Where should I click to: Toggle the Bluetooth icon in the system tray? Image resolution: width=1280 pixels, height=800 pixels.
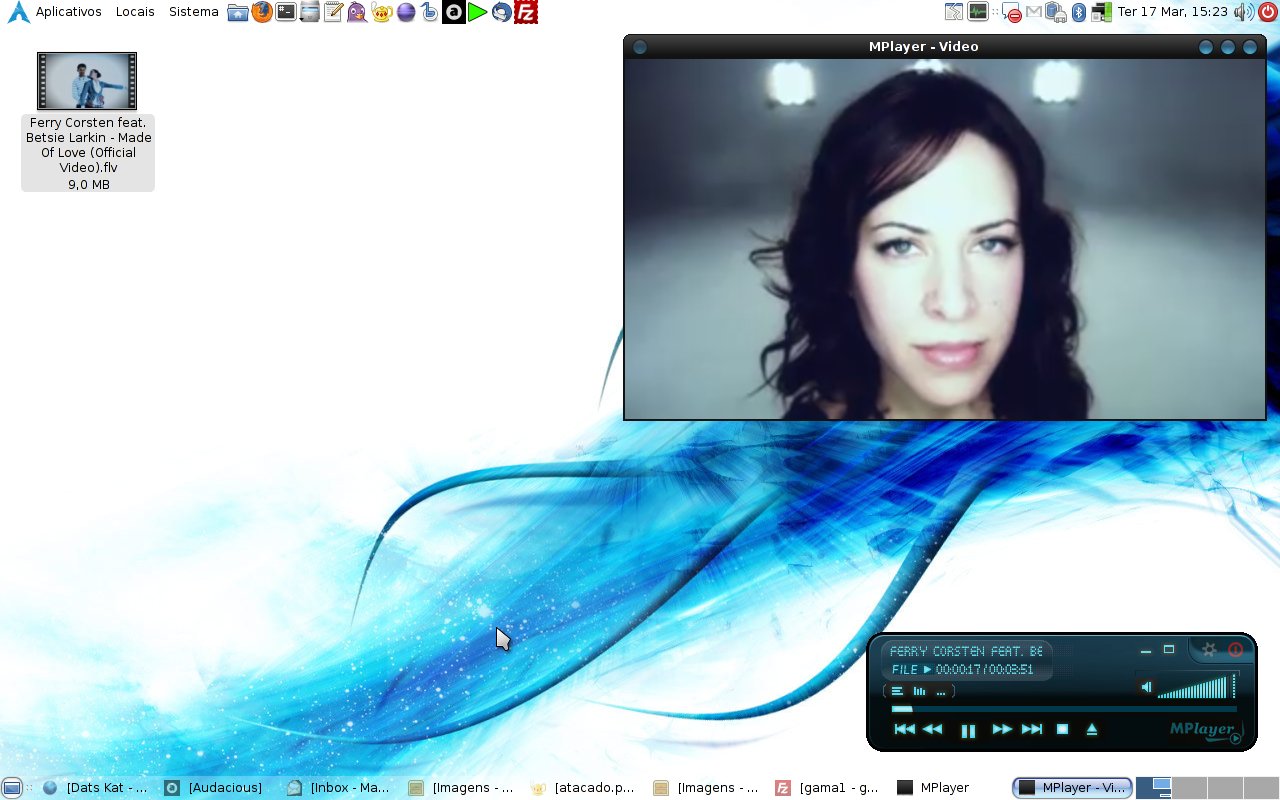(x=1079, y=12)
